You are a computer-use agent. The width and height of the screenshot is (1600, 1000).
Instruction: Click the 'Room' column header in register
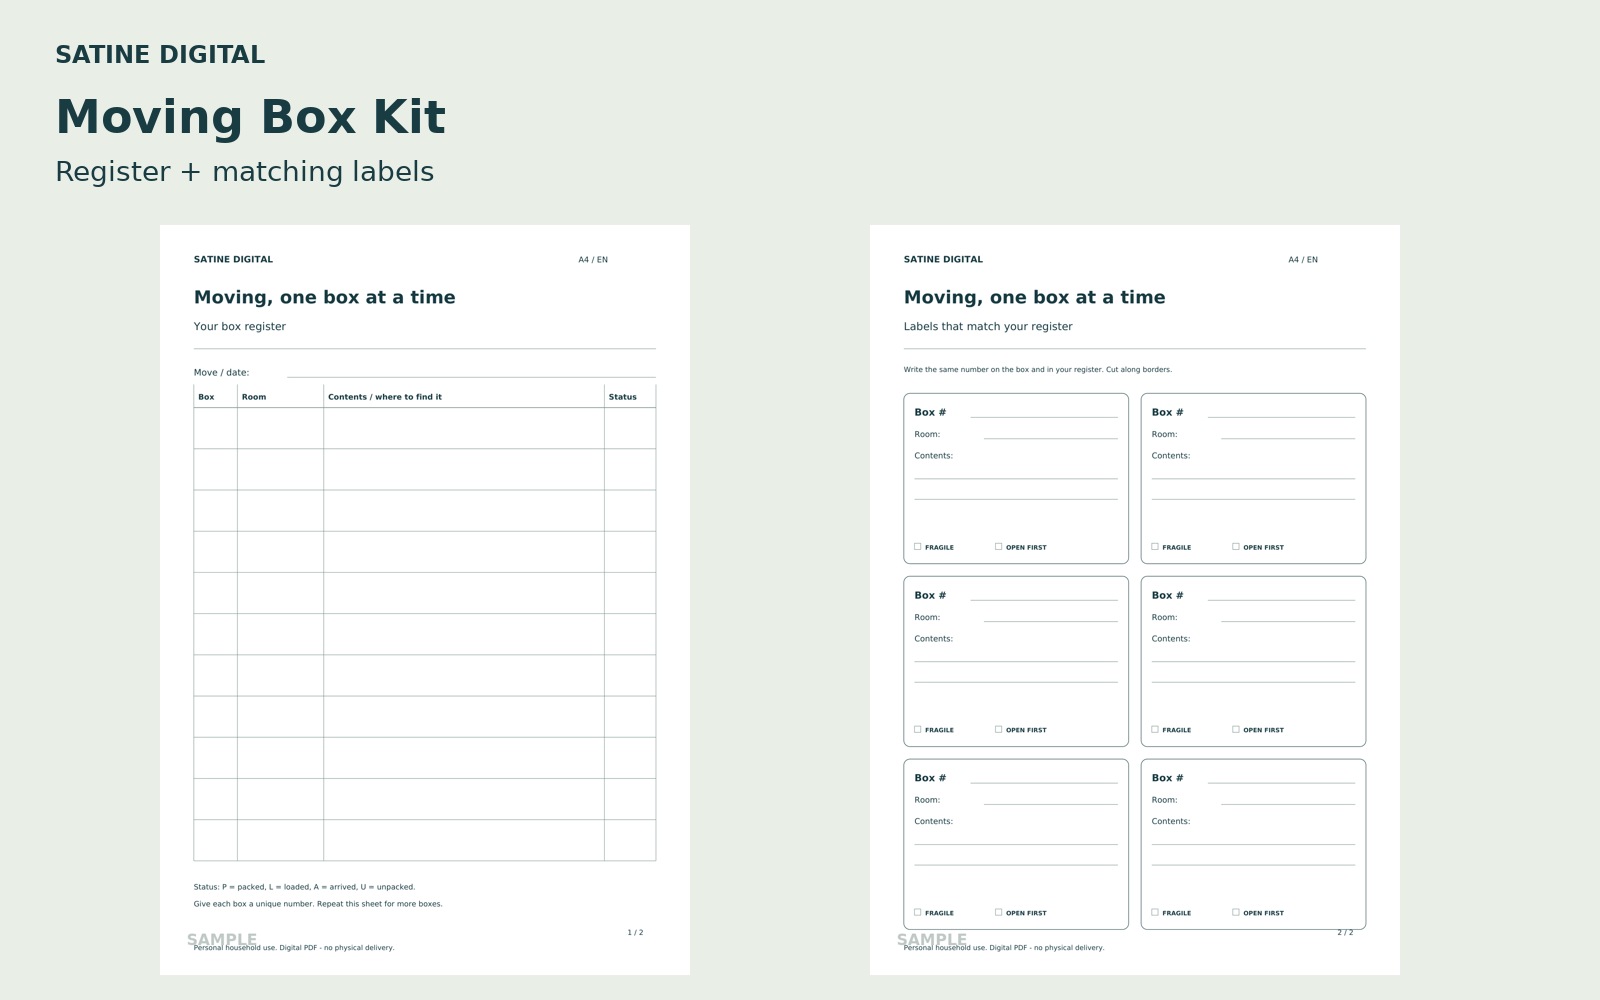(254, 397)
